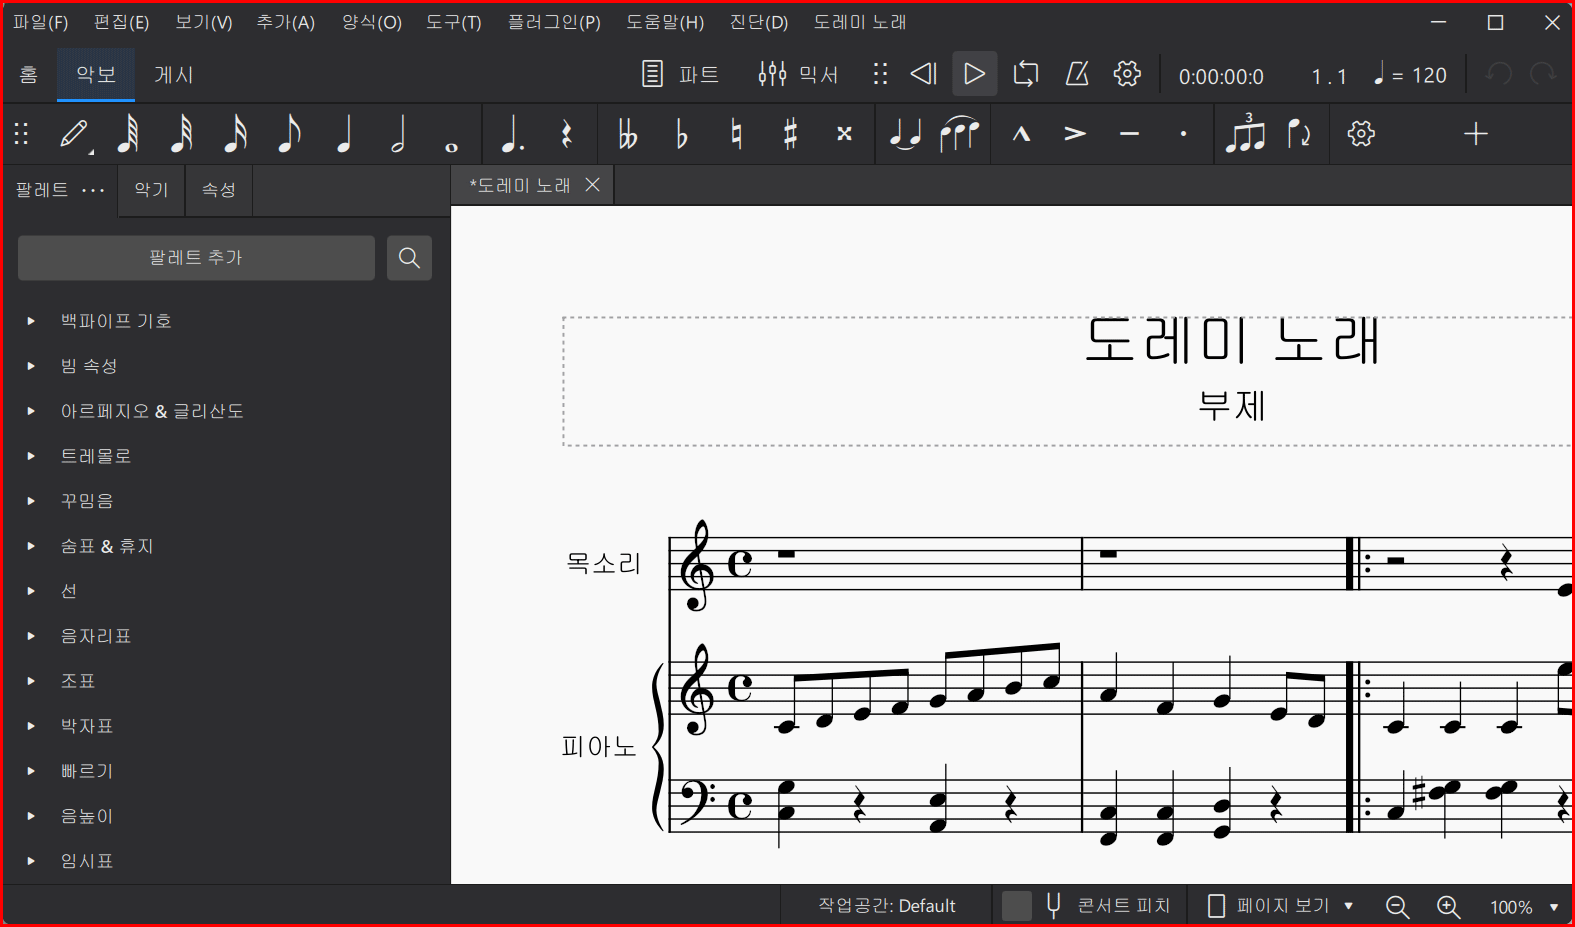This screenshot has width=1575, height=927.
Task: Search palettes with magnifier icon
Action: click(409, 258)
